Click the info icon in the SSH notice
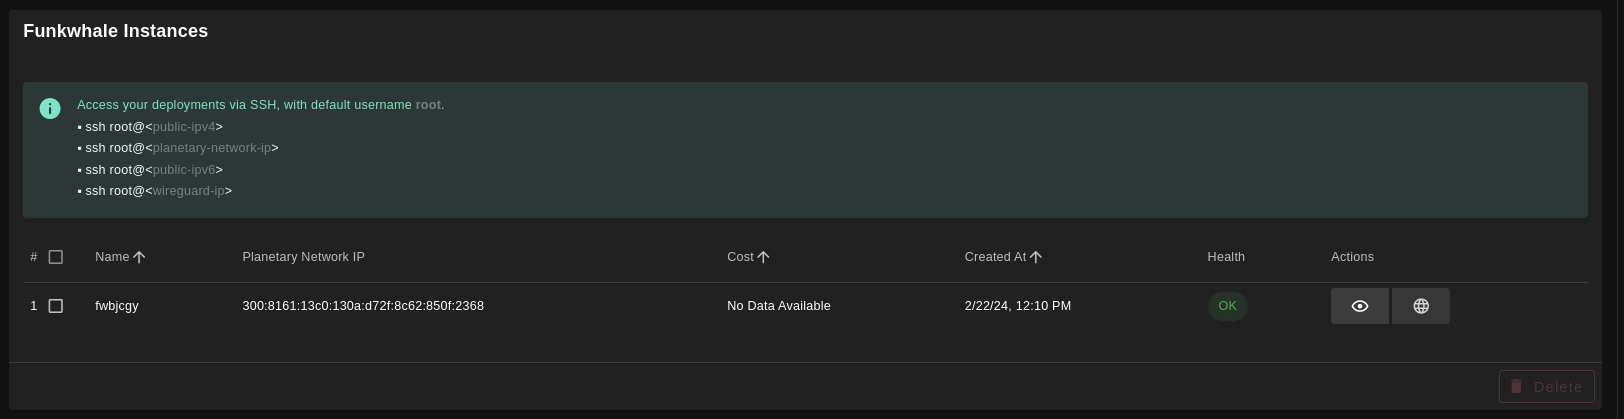The width and height of the screenshot is (1624, 419). pos(50,108)
